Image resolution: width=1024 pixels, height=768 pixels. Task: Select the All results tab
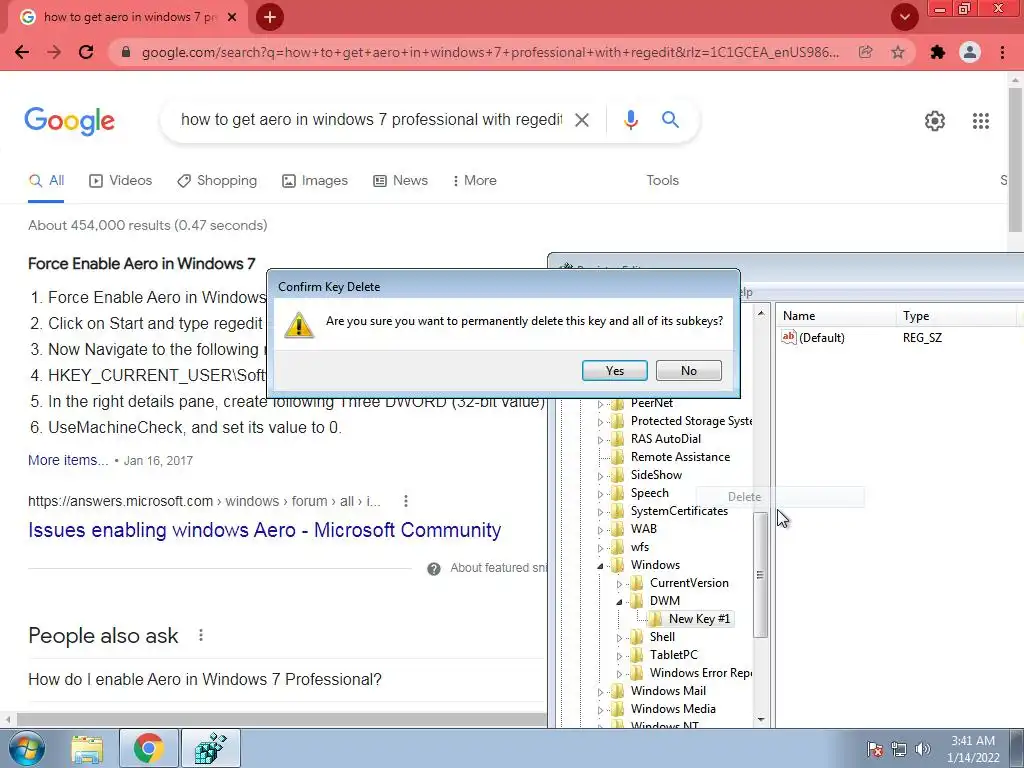pyautogui.click(x=46, y=181)
